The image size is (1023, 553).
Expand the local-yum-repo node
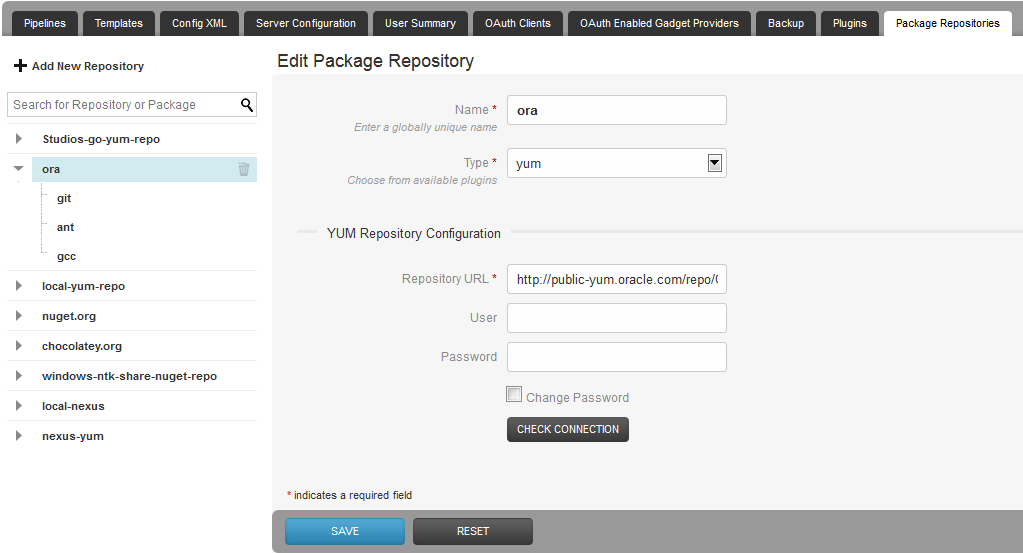click(x=18, y=286)
